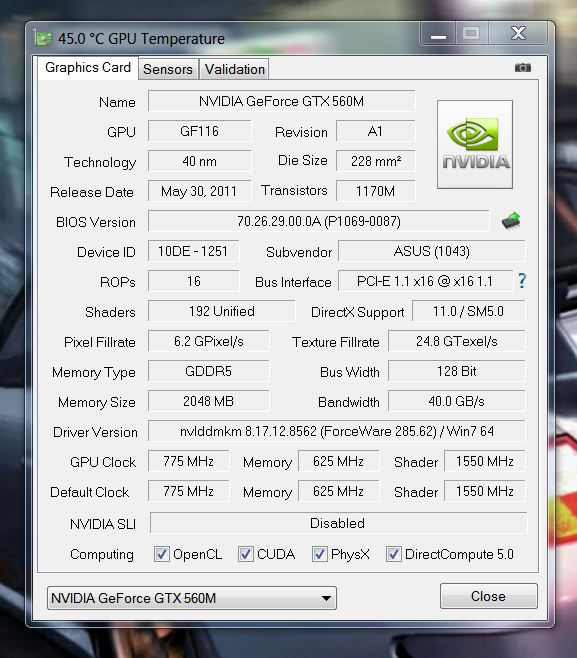Viewport: 577px width, 658px height.
Task: Click the screenshot camera icon
Action: pyautogui.click(x=523, y=68)
